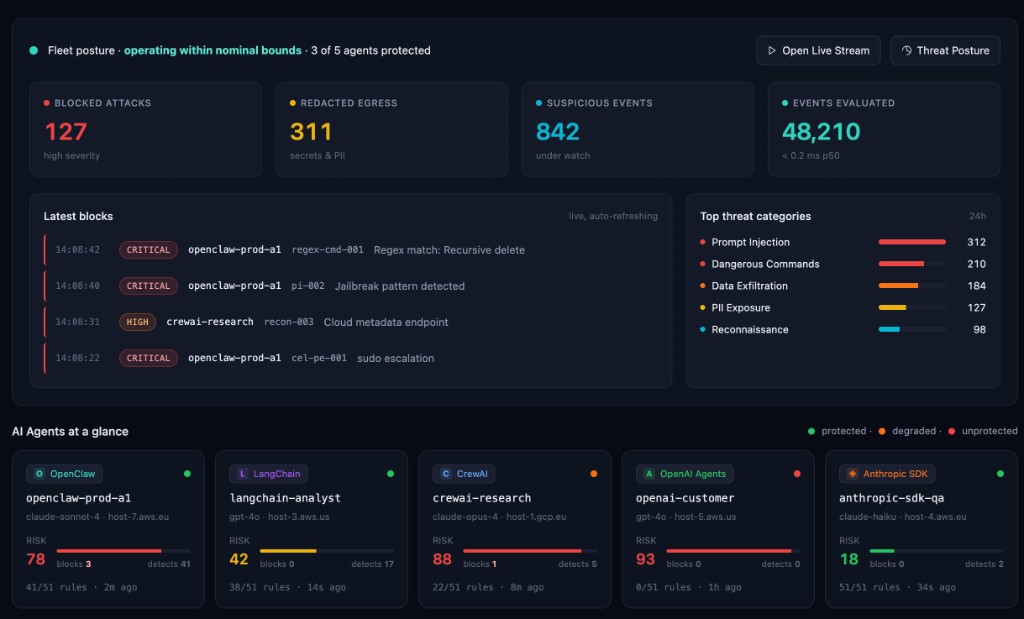
Task: Click the play icon in Open Live Stream
Action: pyautogui.click(x=772, y=50)
